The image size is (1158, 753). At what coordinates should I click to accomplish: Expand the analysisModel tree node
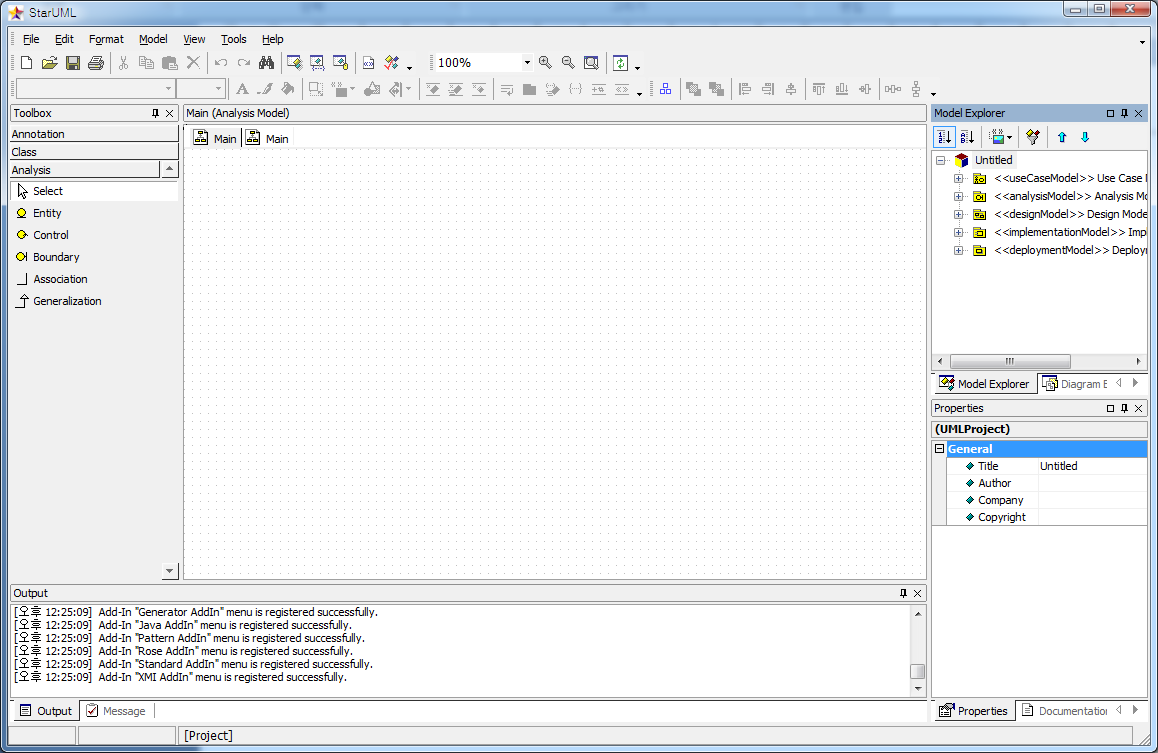click(958, 196)
